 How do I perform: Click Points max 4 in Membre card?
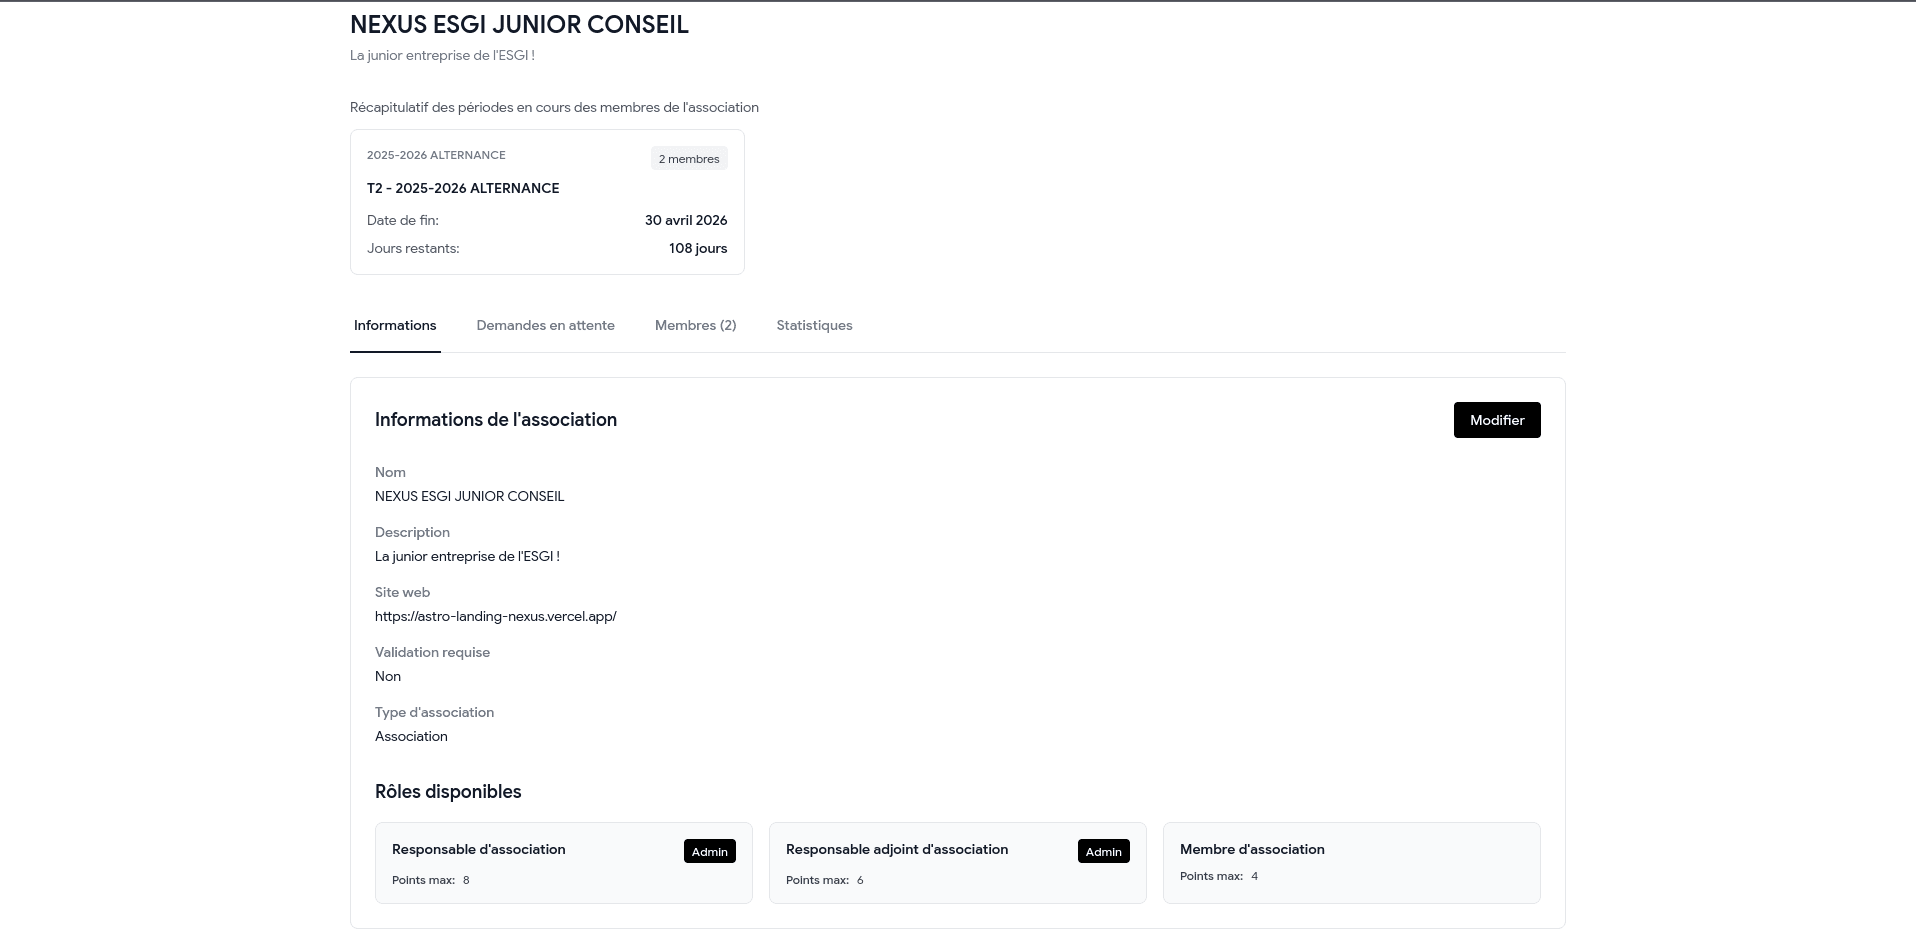pos(1219,877)
